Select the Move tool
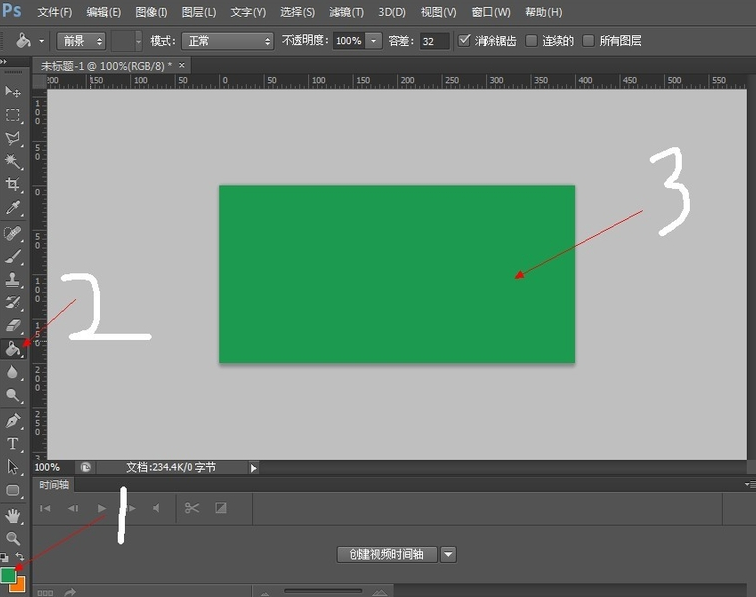 (13, 92)
